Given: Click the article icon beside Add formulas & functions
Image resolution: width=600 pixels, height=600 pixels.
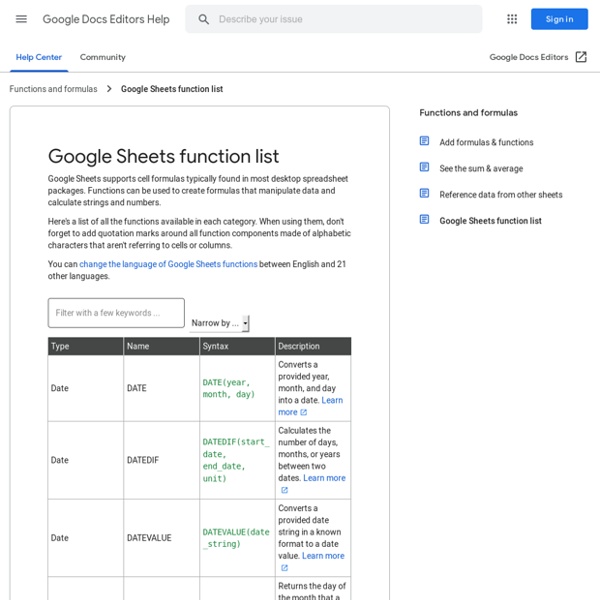Looking at the screenshot, I should pyautogui.click(x=424, y=141).
